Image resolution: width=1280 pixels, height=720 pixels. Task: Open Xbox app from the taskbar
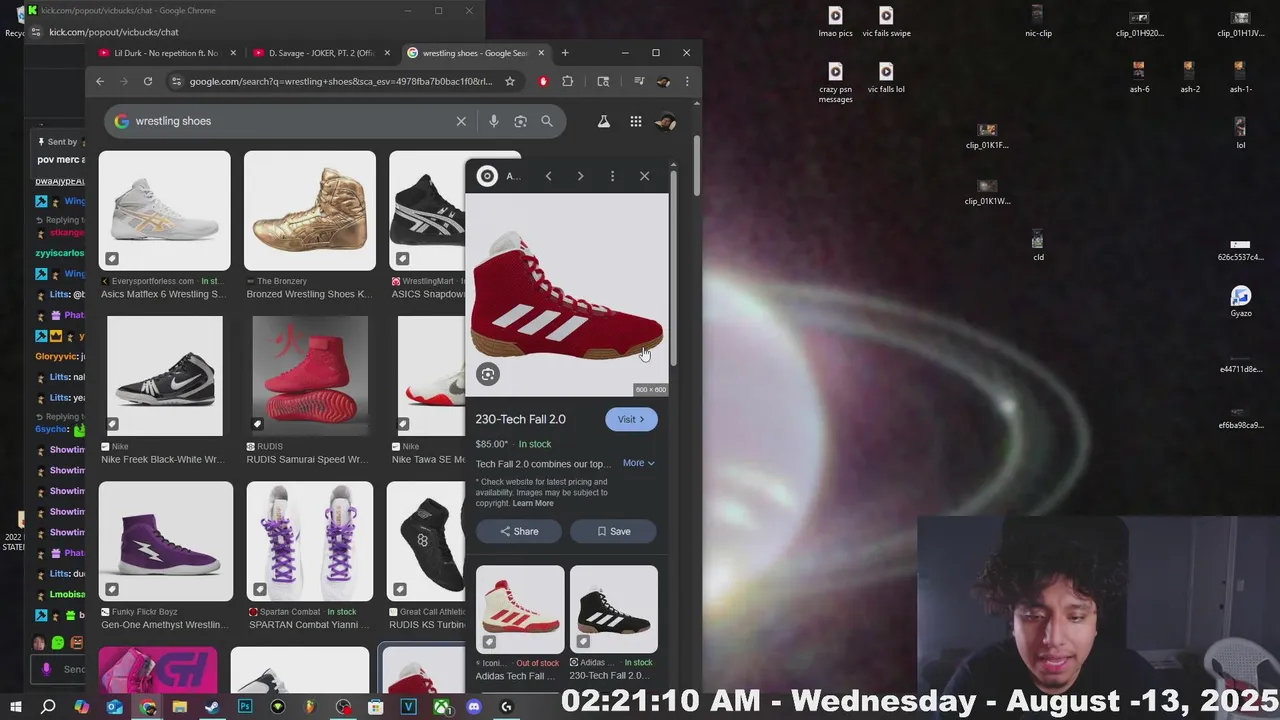pos(441,707)
